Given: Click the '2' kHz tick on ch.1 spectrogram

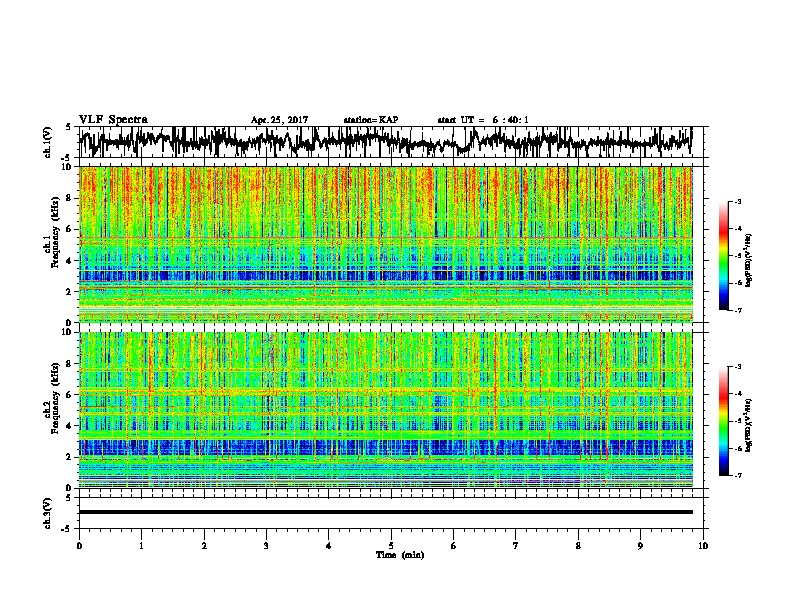Looking at the screenshot, I should (70, 292).
